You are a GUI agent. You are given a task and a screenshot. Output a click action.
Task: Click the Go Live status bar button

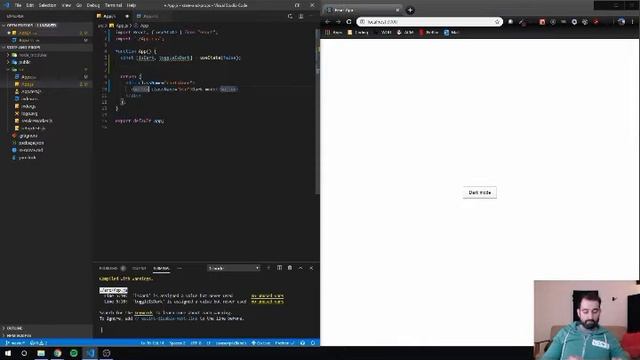pos(261,343)
